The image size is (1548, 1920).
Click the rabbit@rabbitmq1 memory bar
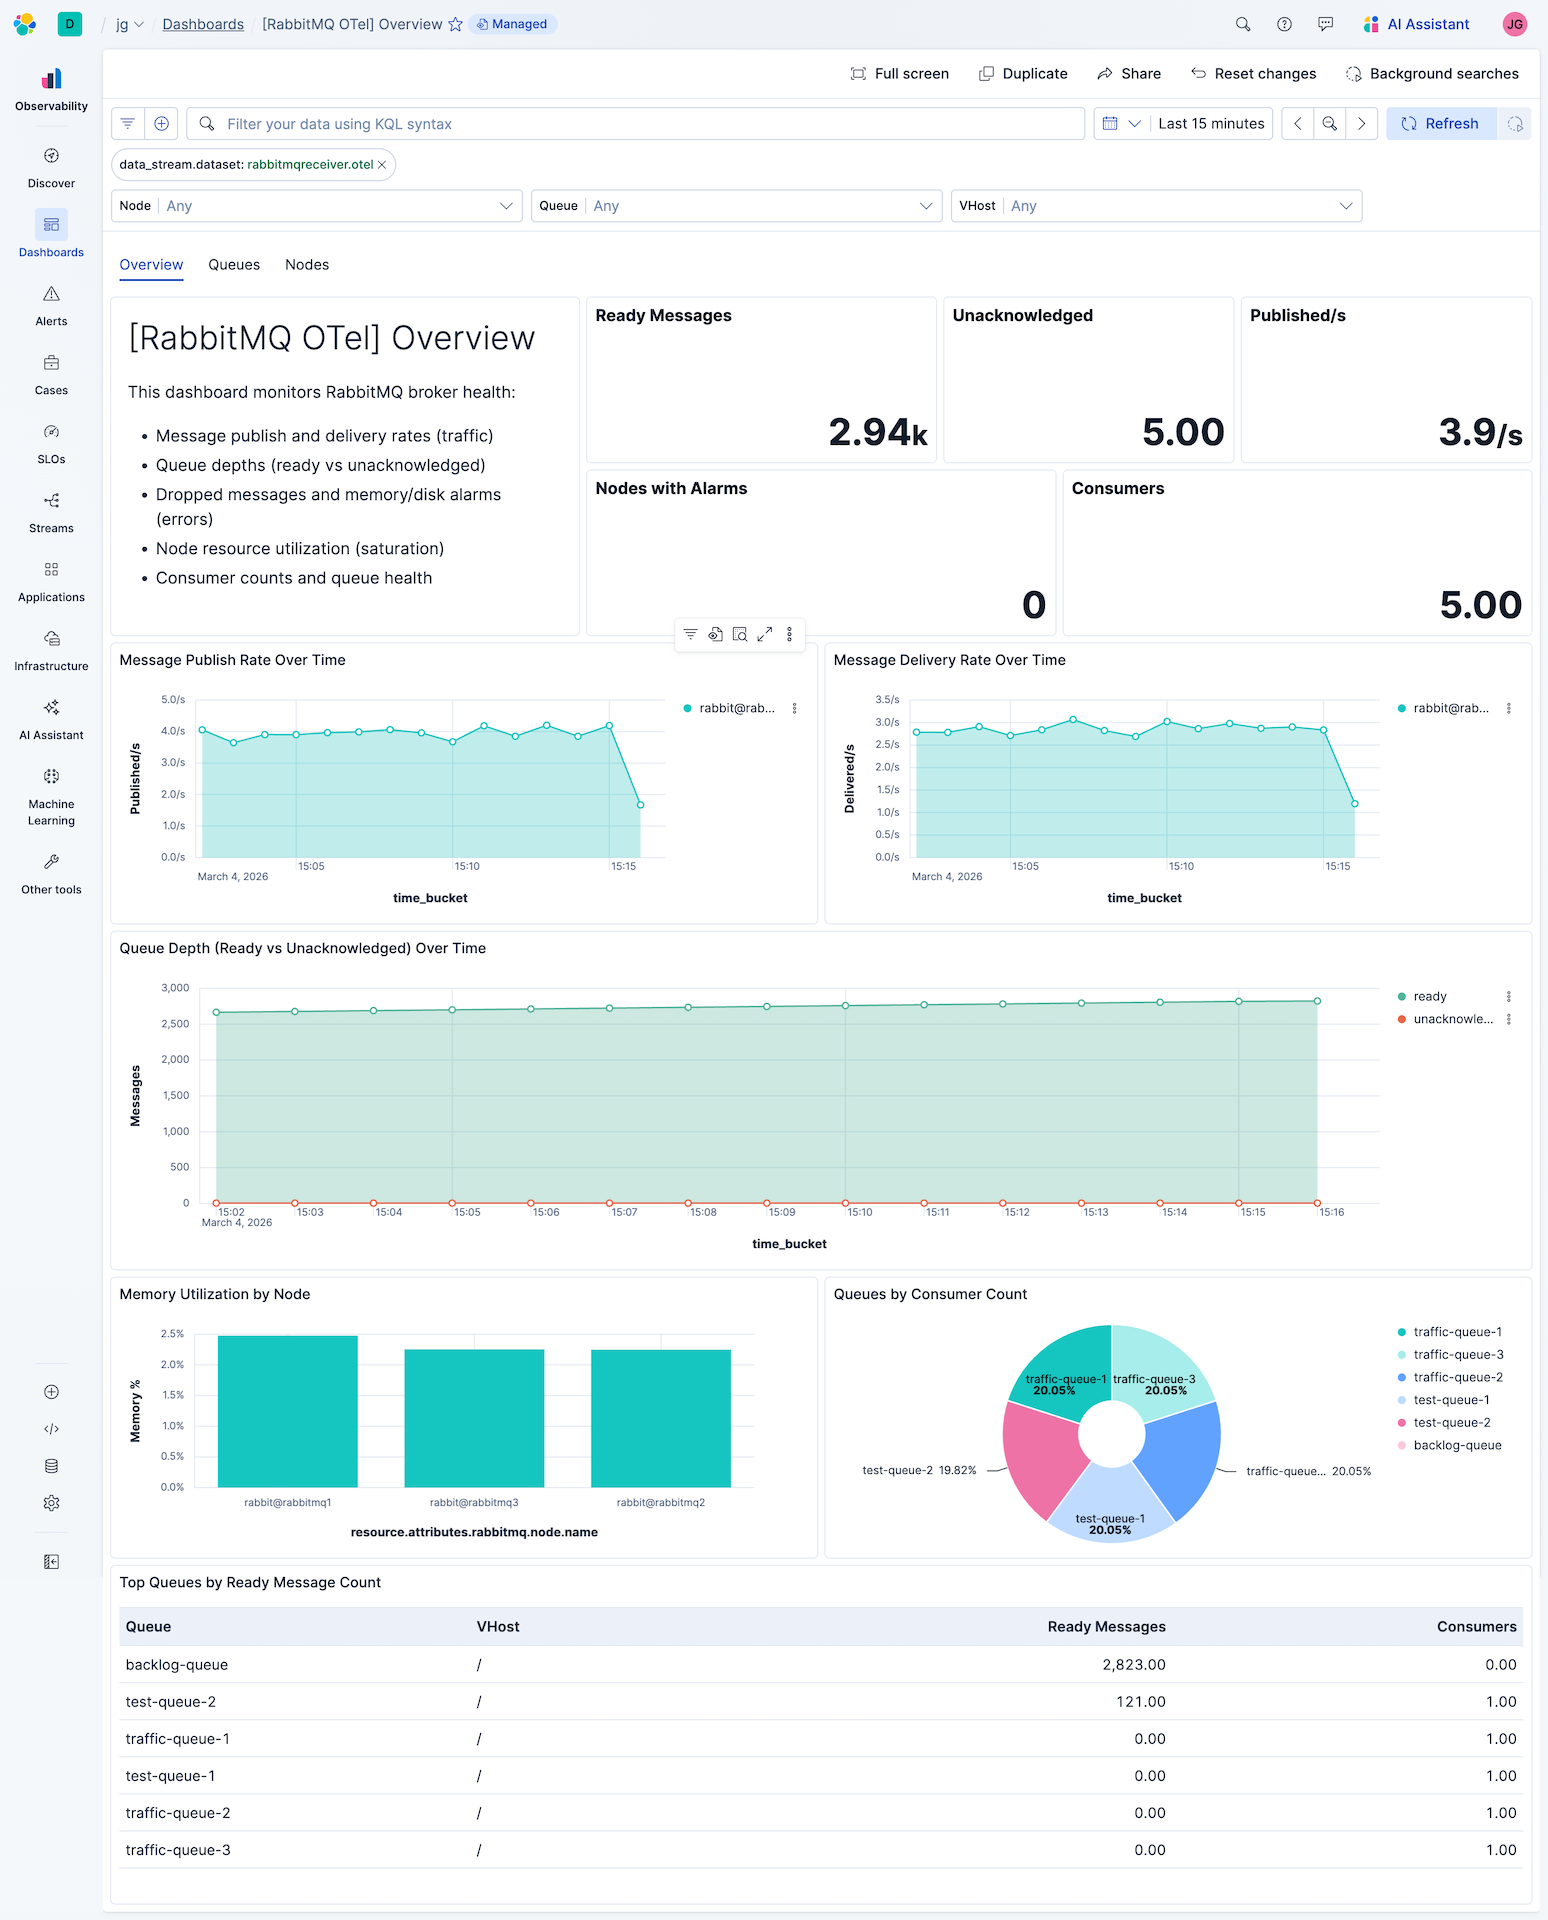288,1412
